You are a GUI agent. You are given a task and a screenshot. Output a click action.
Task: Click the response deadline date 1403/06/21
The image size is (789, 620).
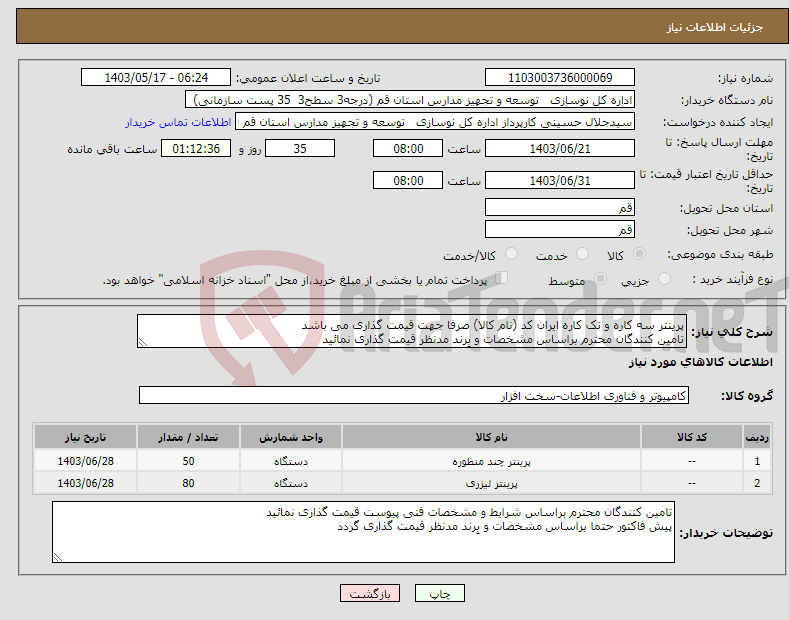560,148
